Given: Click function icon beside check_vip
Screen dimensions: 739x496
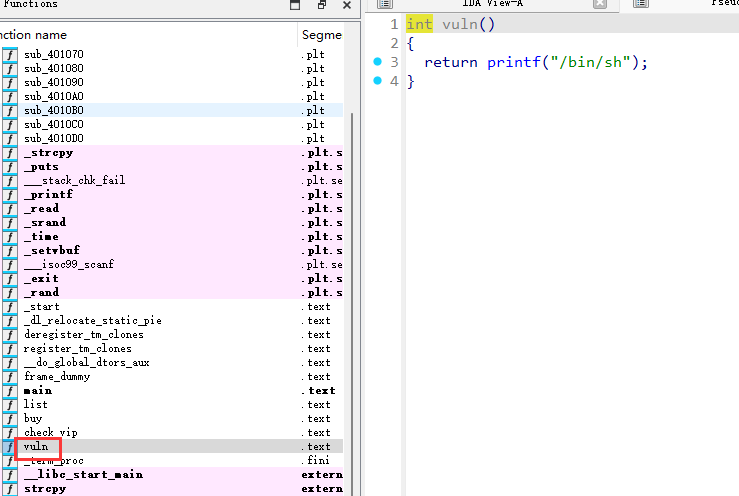Looking at the screenshot, I should pyautogui.click(x=10, y=432).
